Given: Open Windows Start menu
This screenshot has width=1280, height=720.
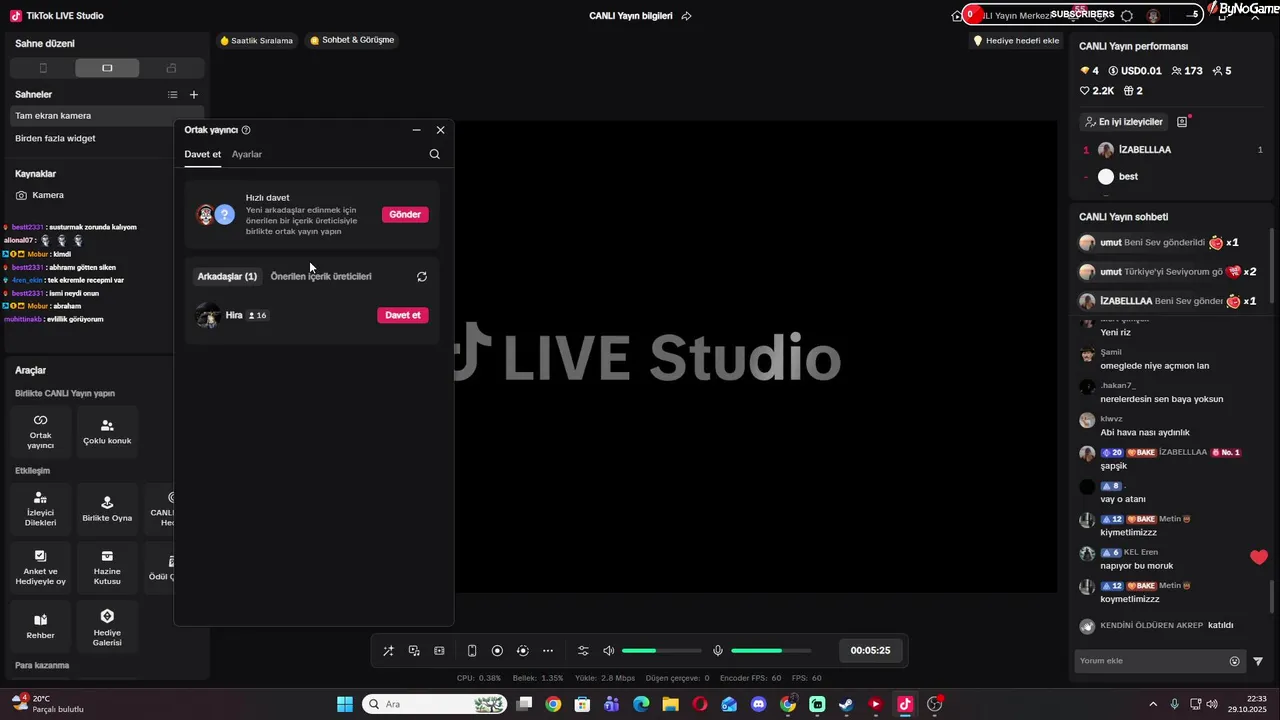Looking at the screenshot, I should click(345, 704).
